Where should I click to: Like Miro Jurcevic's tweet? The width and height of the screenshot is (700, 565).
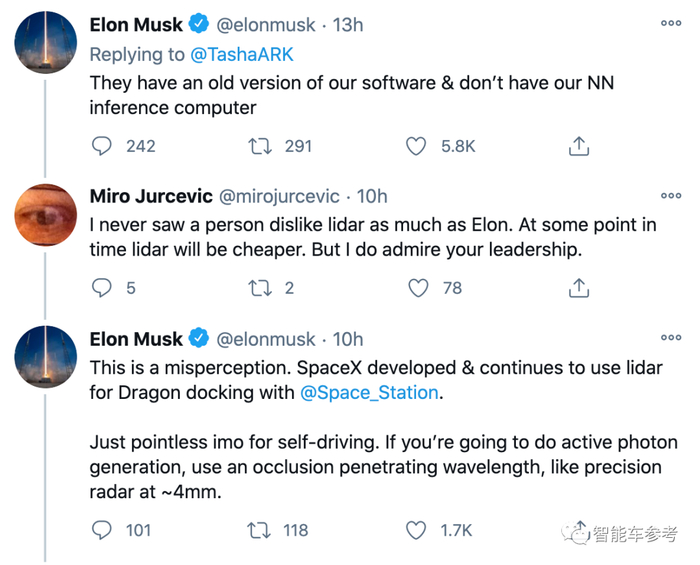418,288
